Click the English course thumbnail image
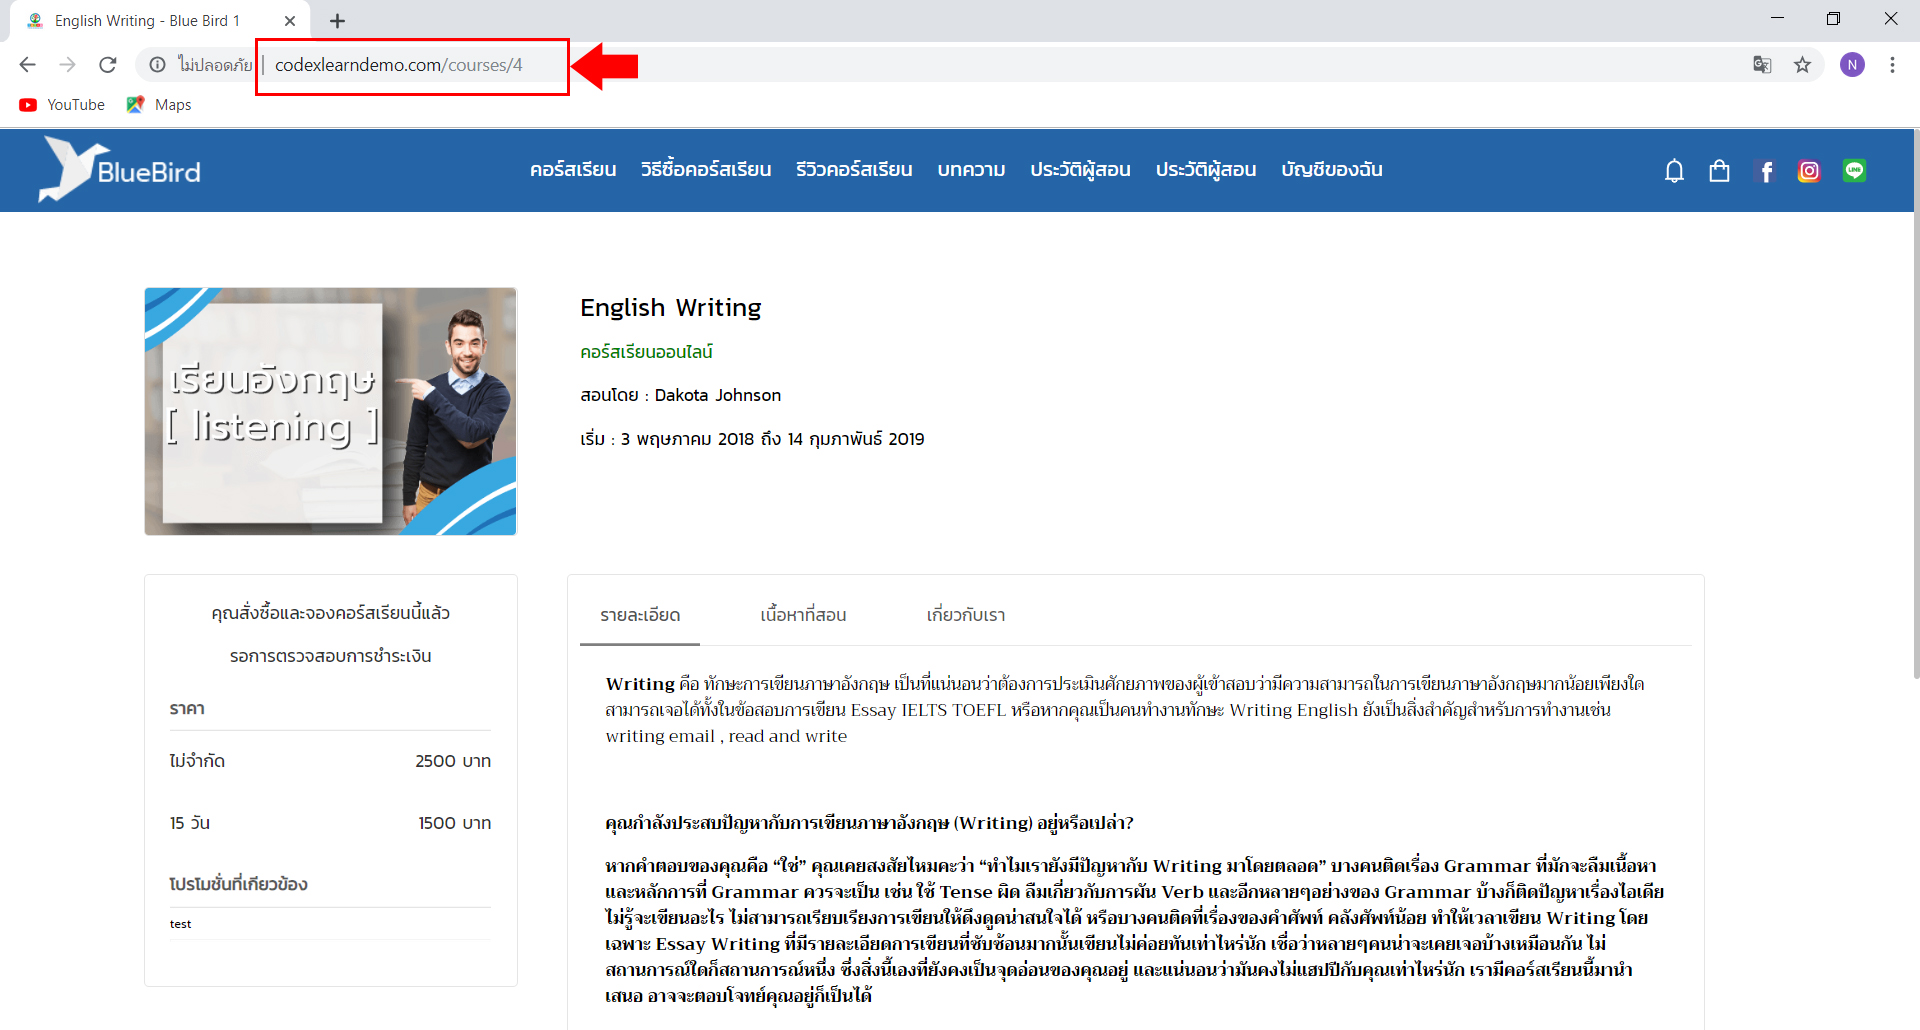Image resolution: width=1920 pixels, height=1030 pixels. (330, 411)
